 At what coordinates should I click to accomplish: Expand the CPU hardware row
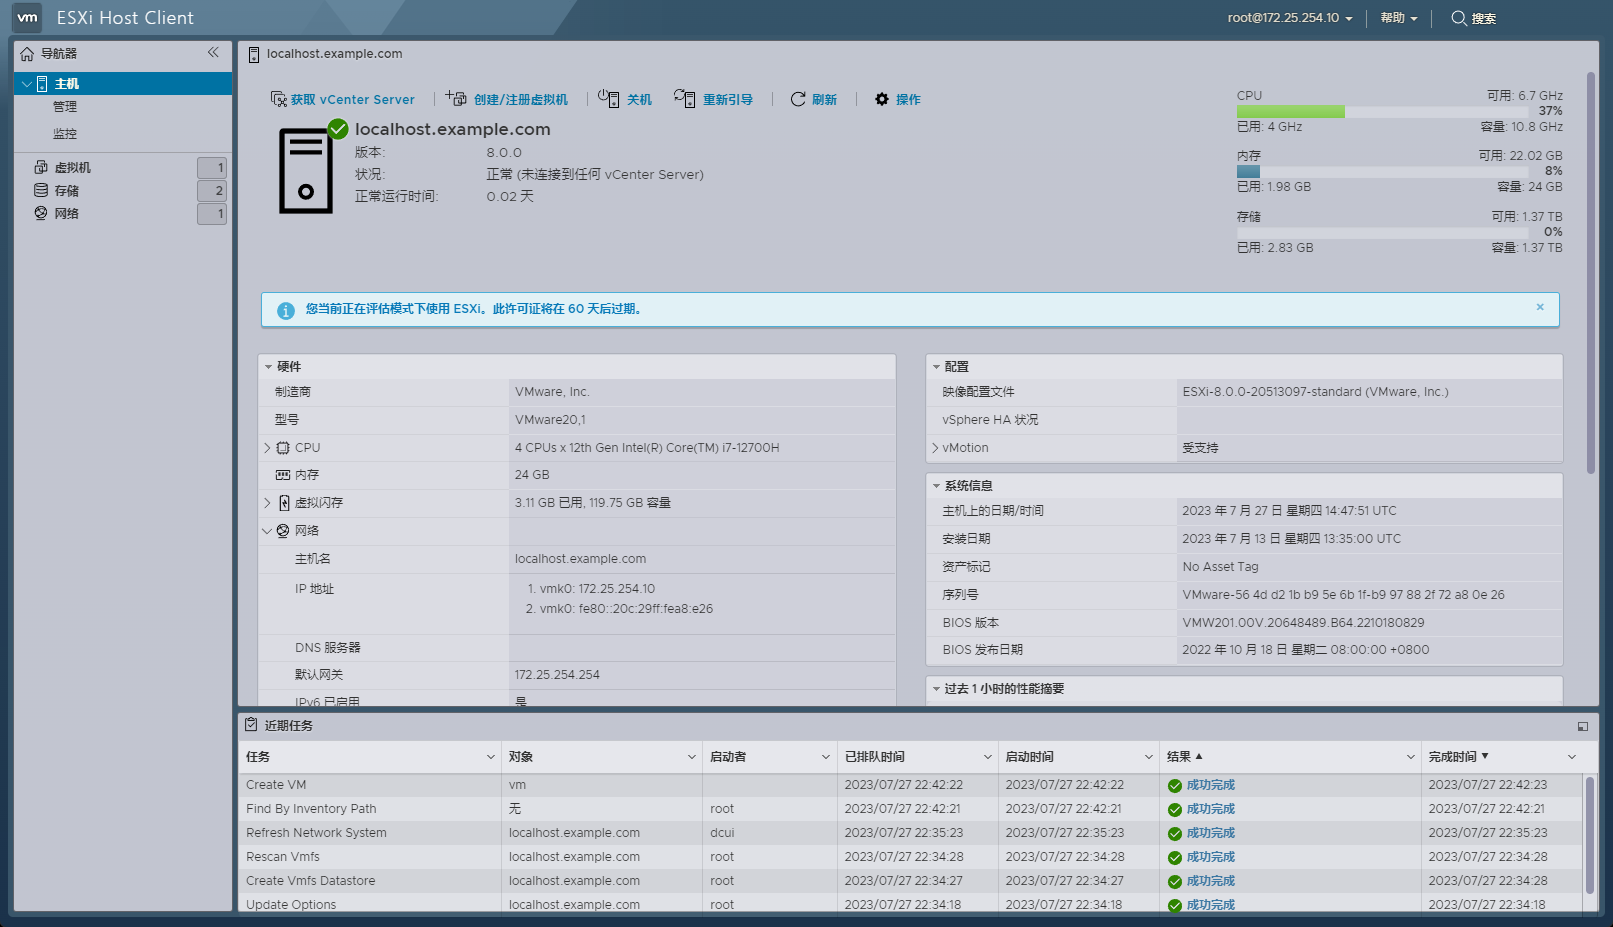(267, 448)
